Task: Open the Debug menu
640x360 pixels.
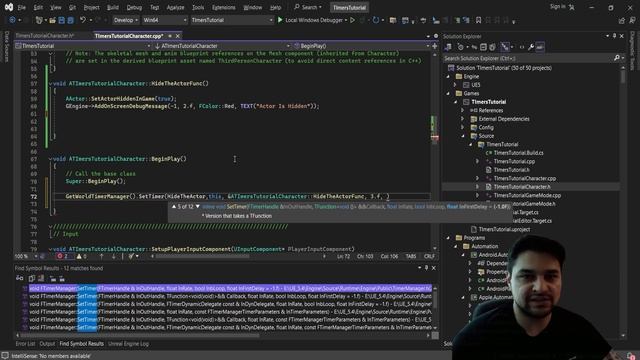Action: [134, 7]
